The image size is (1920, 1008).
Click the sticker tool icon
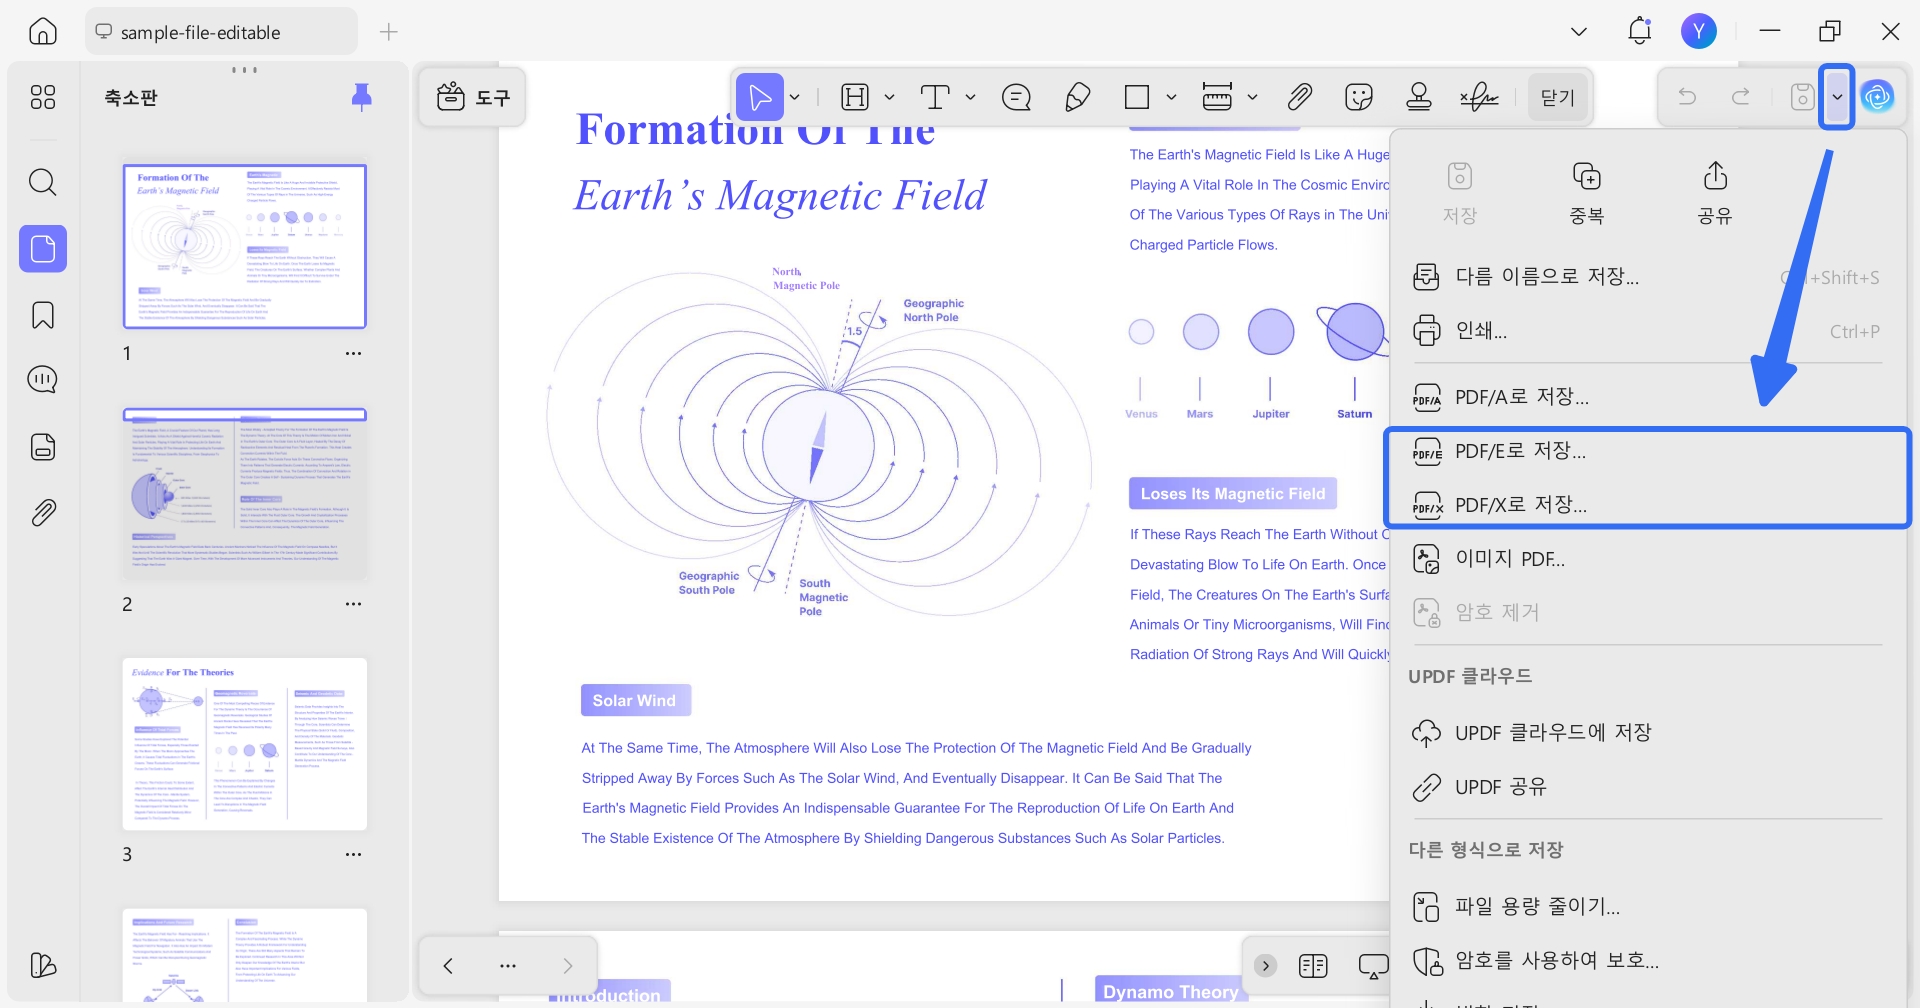(x=1359, y=97)
